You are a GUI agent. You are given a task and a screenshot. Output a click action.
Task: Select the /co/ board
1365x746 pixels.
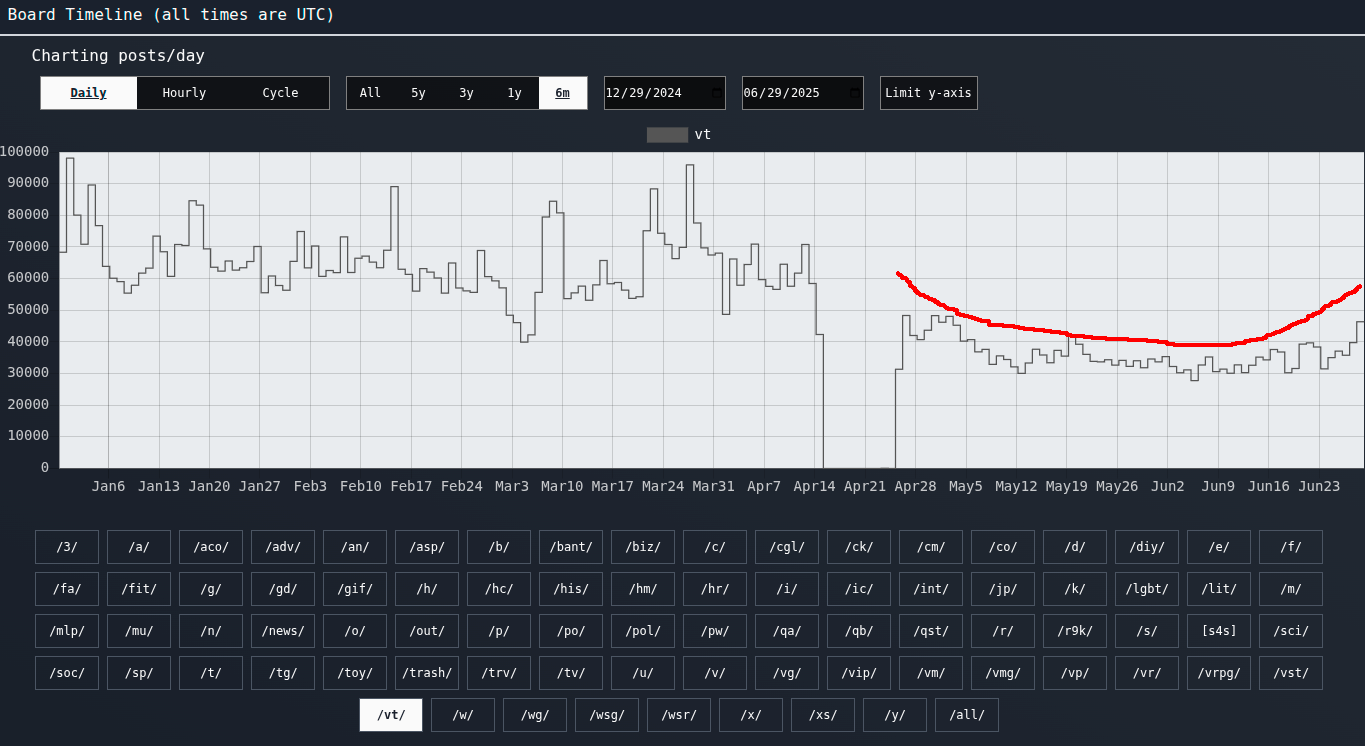pos(1003,547)
